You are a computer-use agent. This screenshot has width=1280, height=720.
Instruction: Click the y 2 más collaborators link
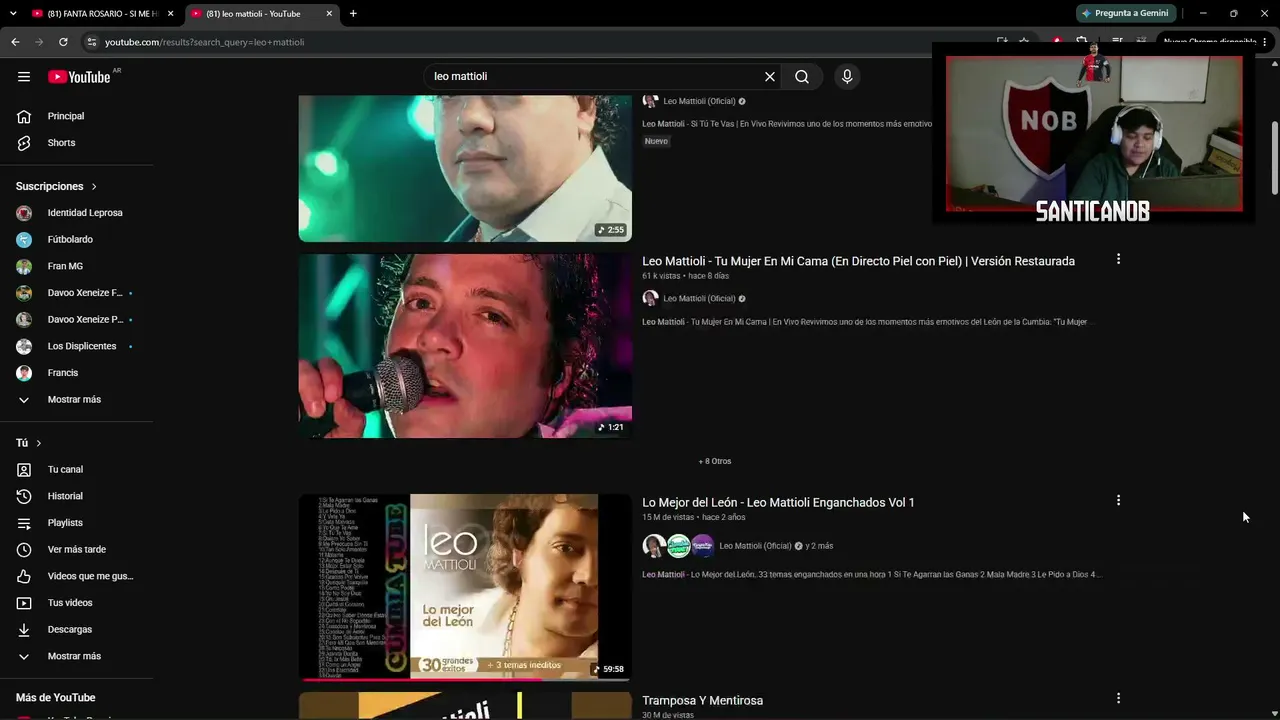(819, 546)
